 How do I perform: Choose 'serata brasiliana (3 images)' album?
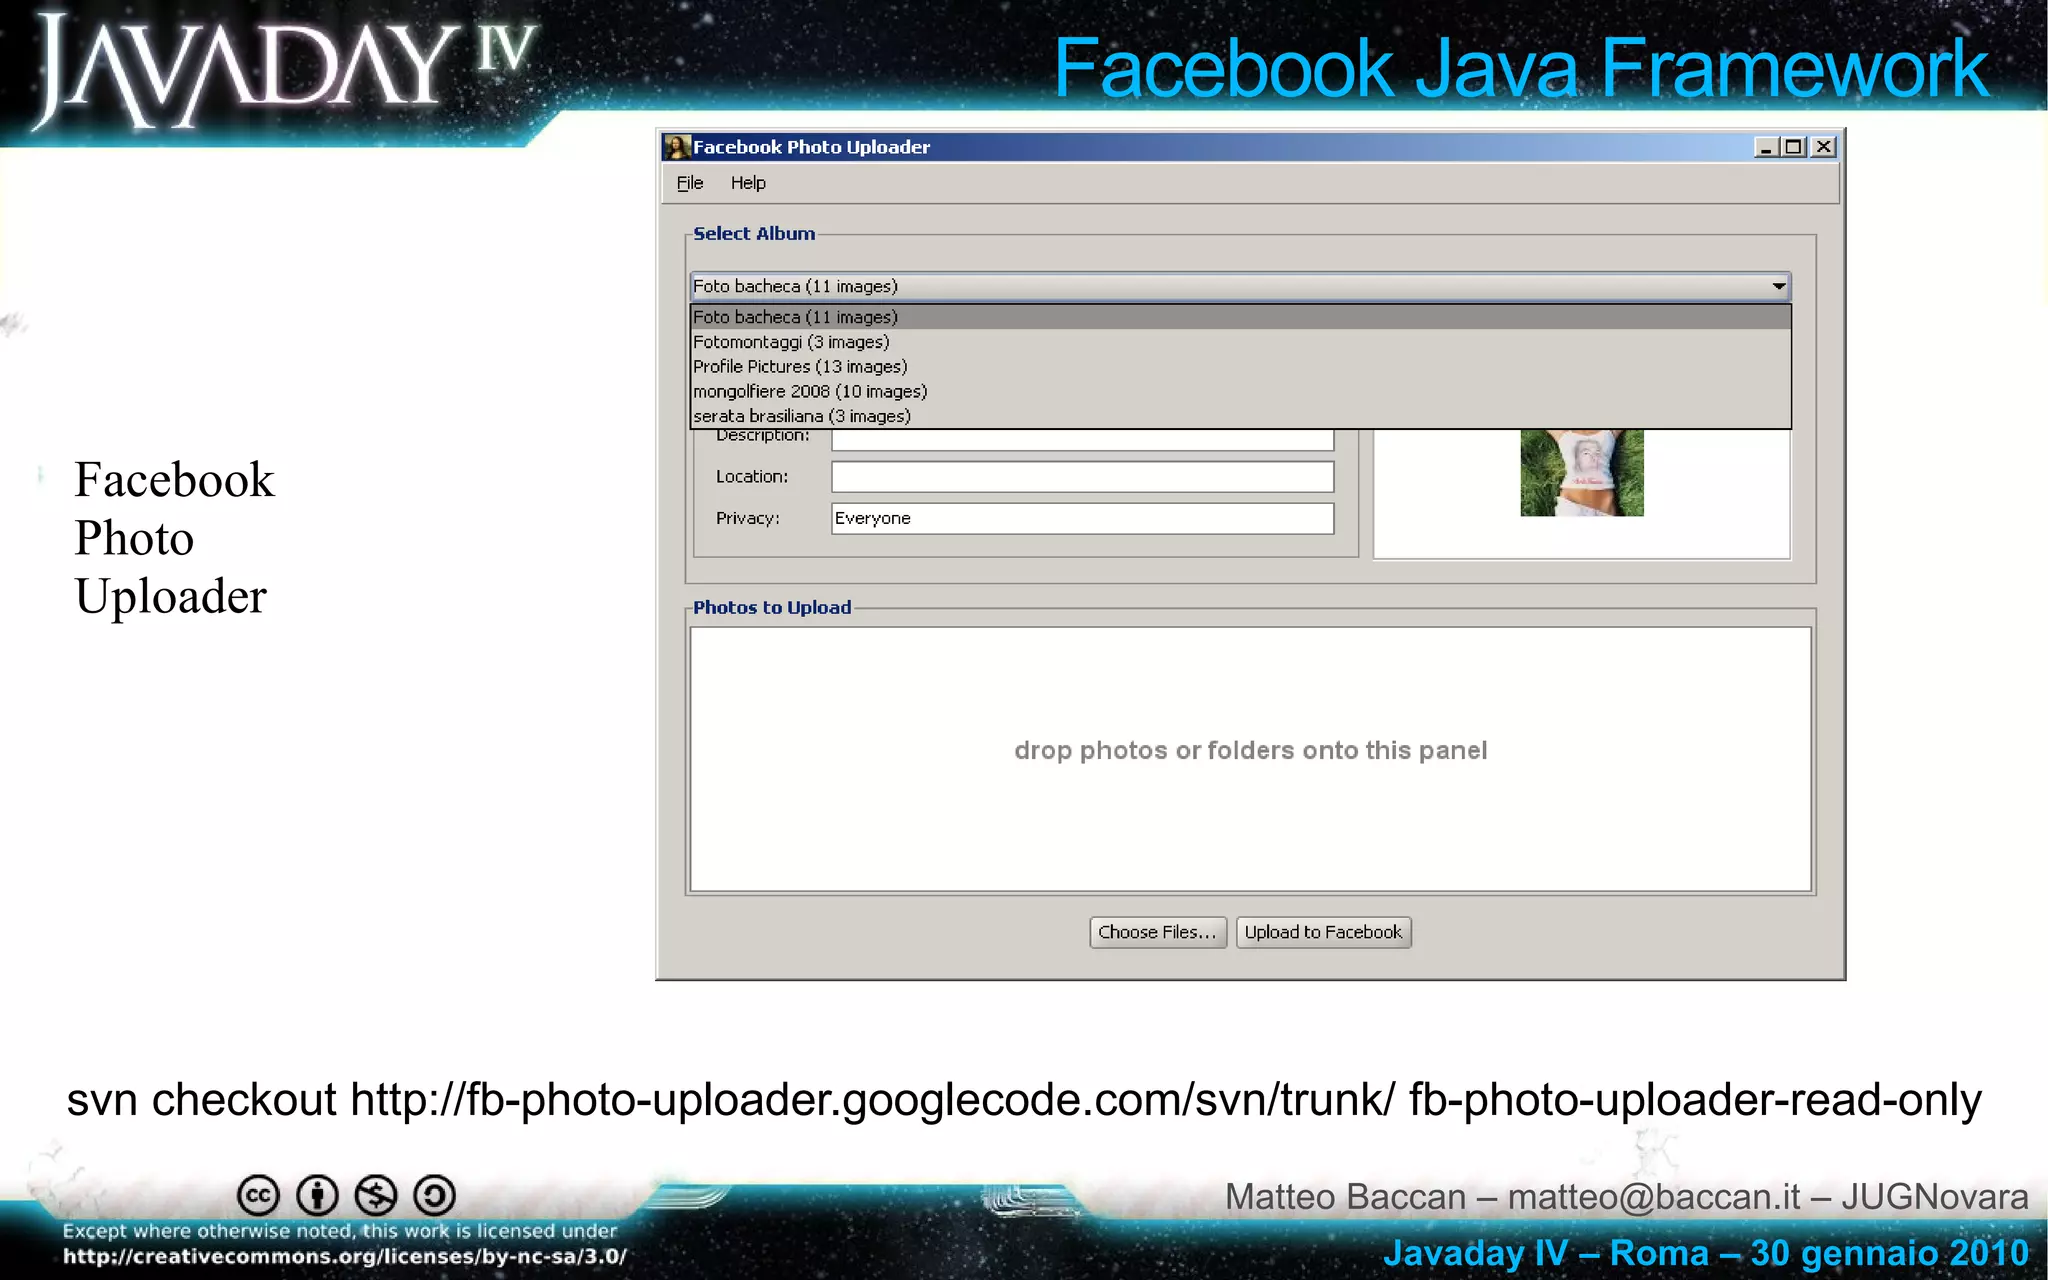click(1240, 416)
